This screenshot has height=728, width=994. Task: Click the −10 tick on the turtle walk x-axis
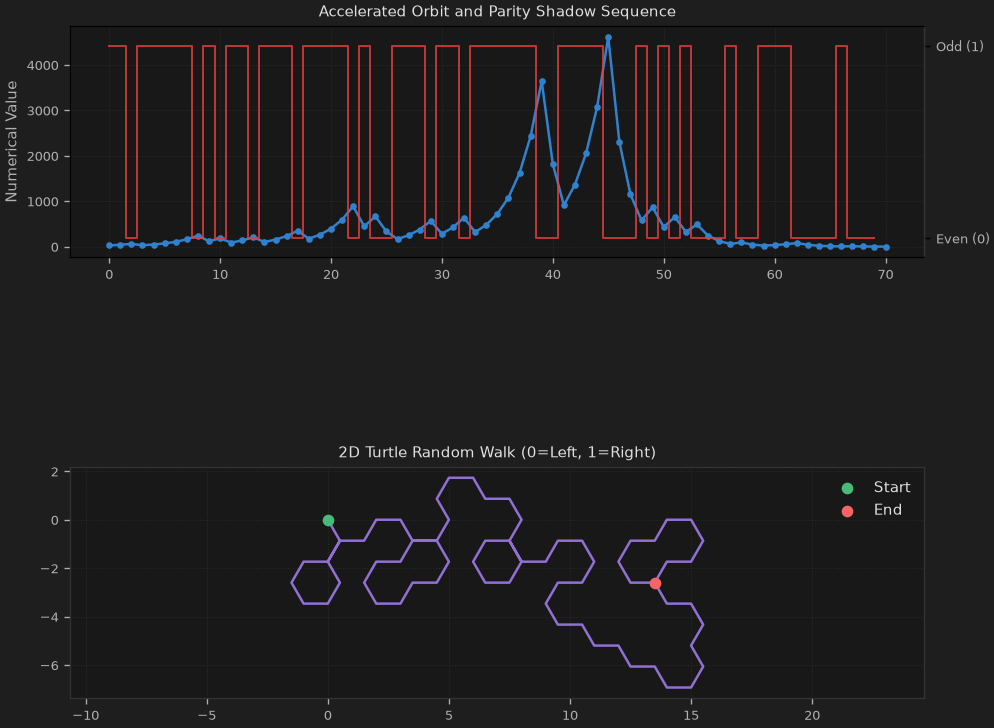[86, 715]
